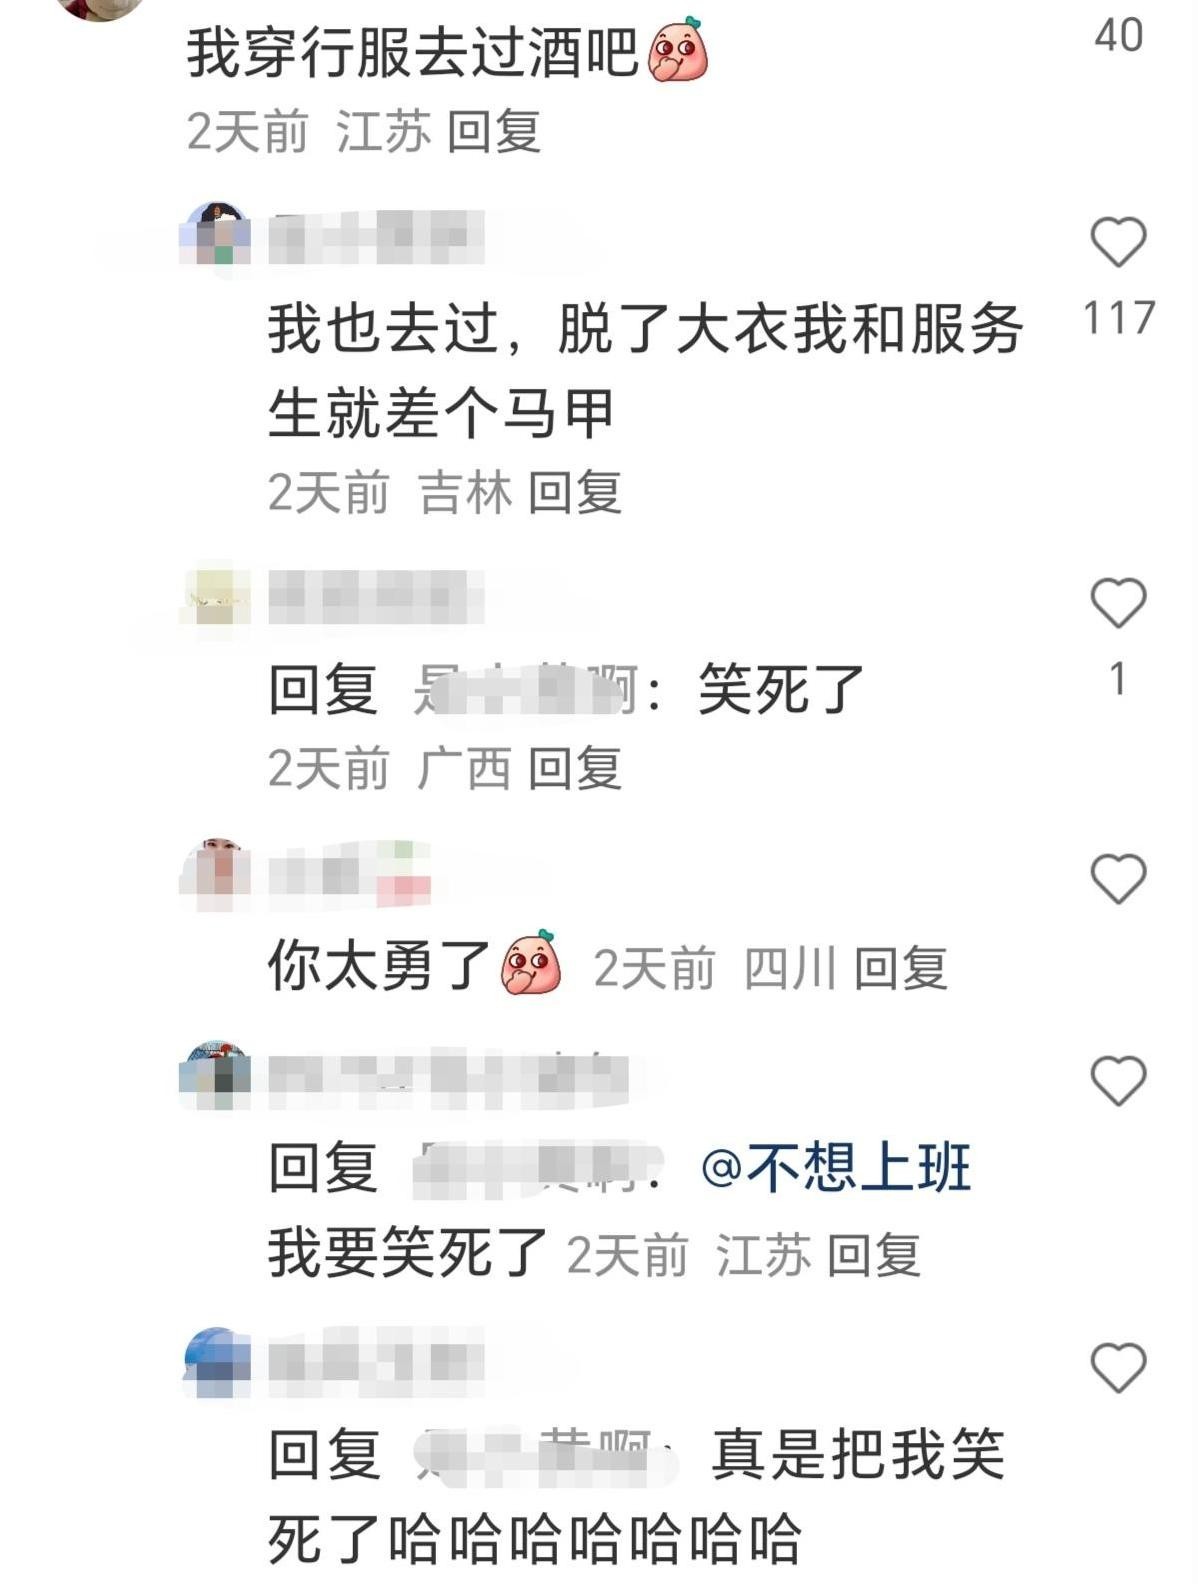1198x1584 pixels.
Task: Tap 回复 under the 吉林 comment
Action: point(575,492)
